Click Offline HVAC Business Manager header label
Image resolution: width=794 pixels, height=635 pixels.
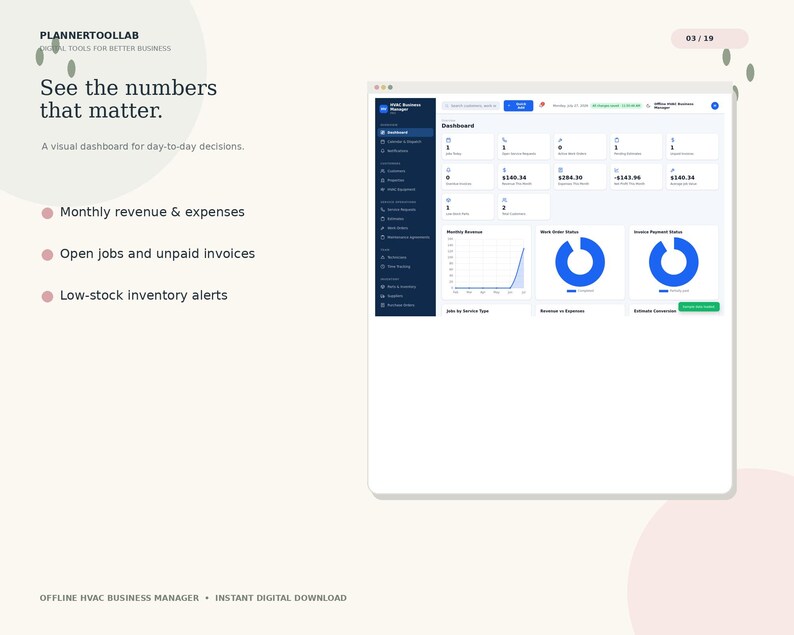click(673, 105)
